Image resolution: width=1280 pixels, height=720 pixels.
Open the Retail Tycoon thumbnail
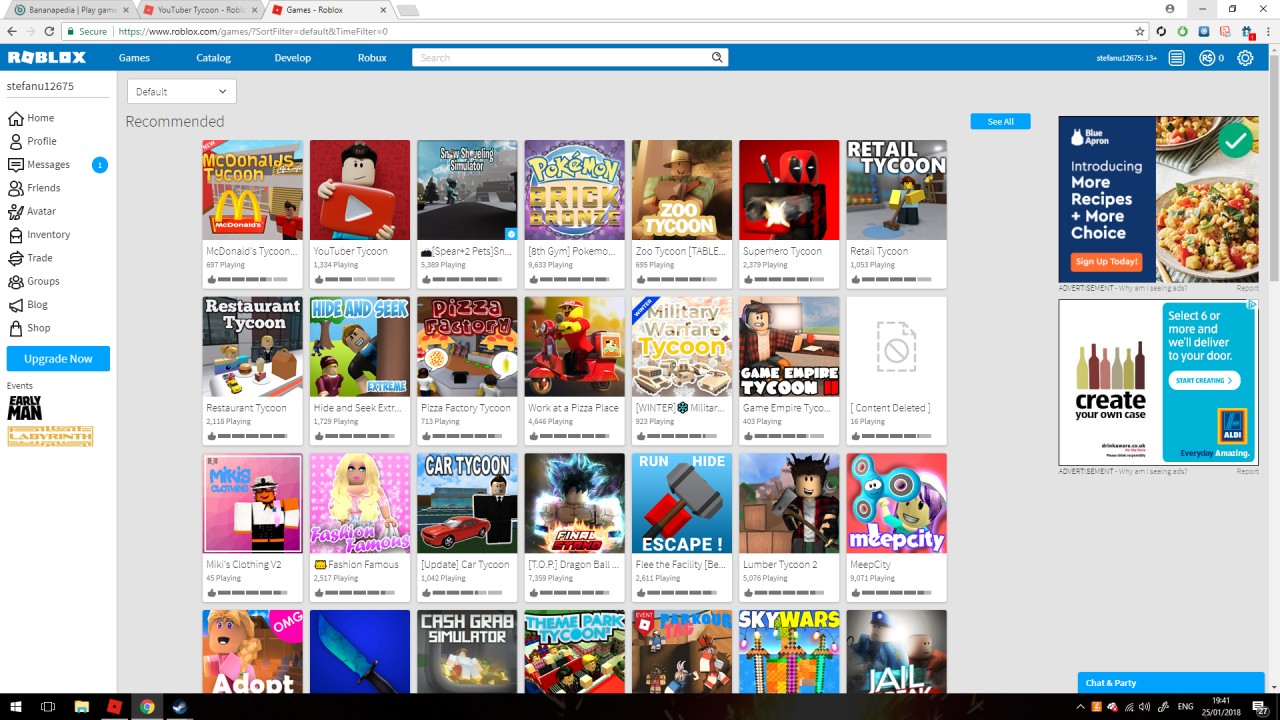pyautogui.click(x=896, y=190)
